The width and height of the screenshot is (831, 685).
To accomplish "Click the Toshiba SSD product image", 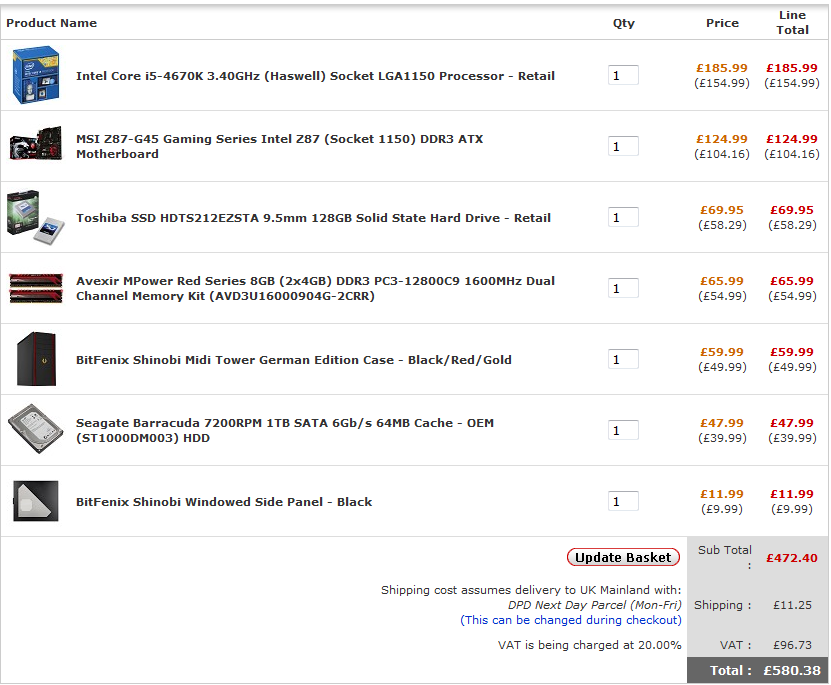I will (36, 215).
